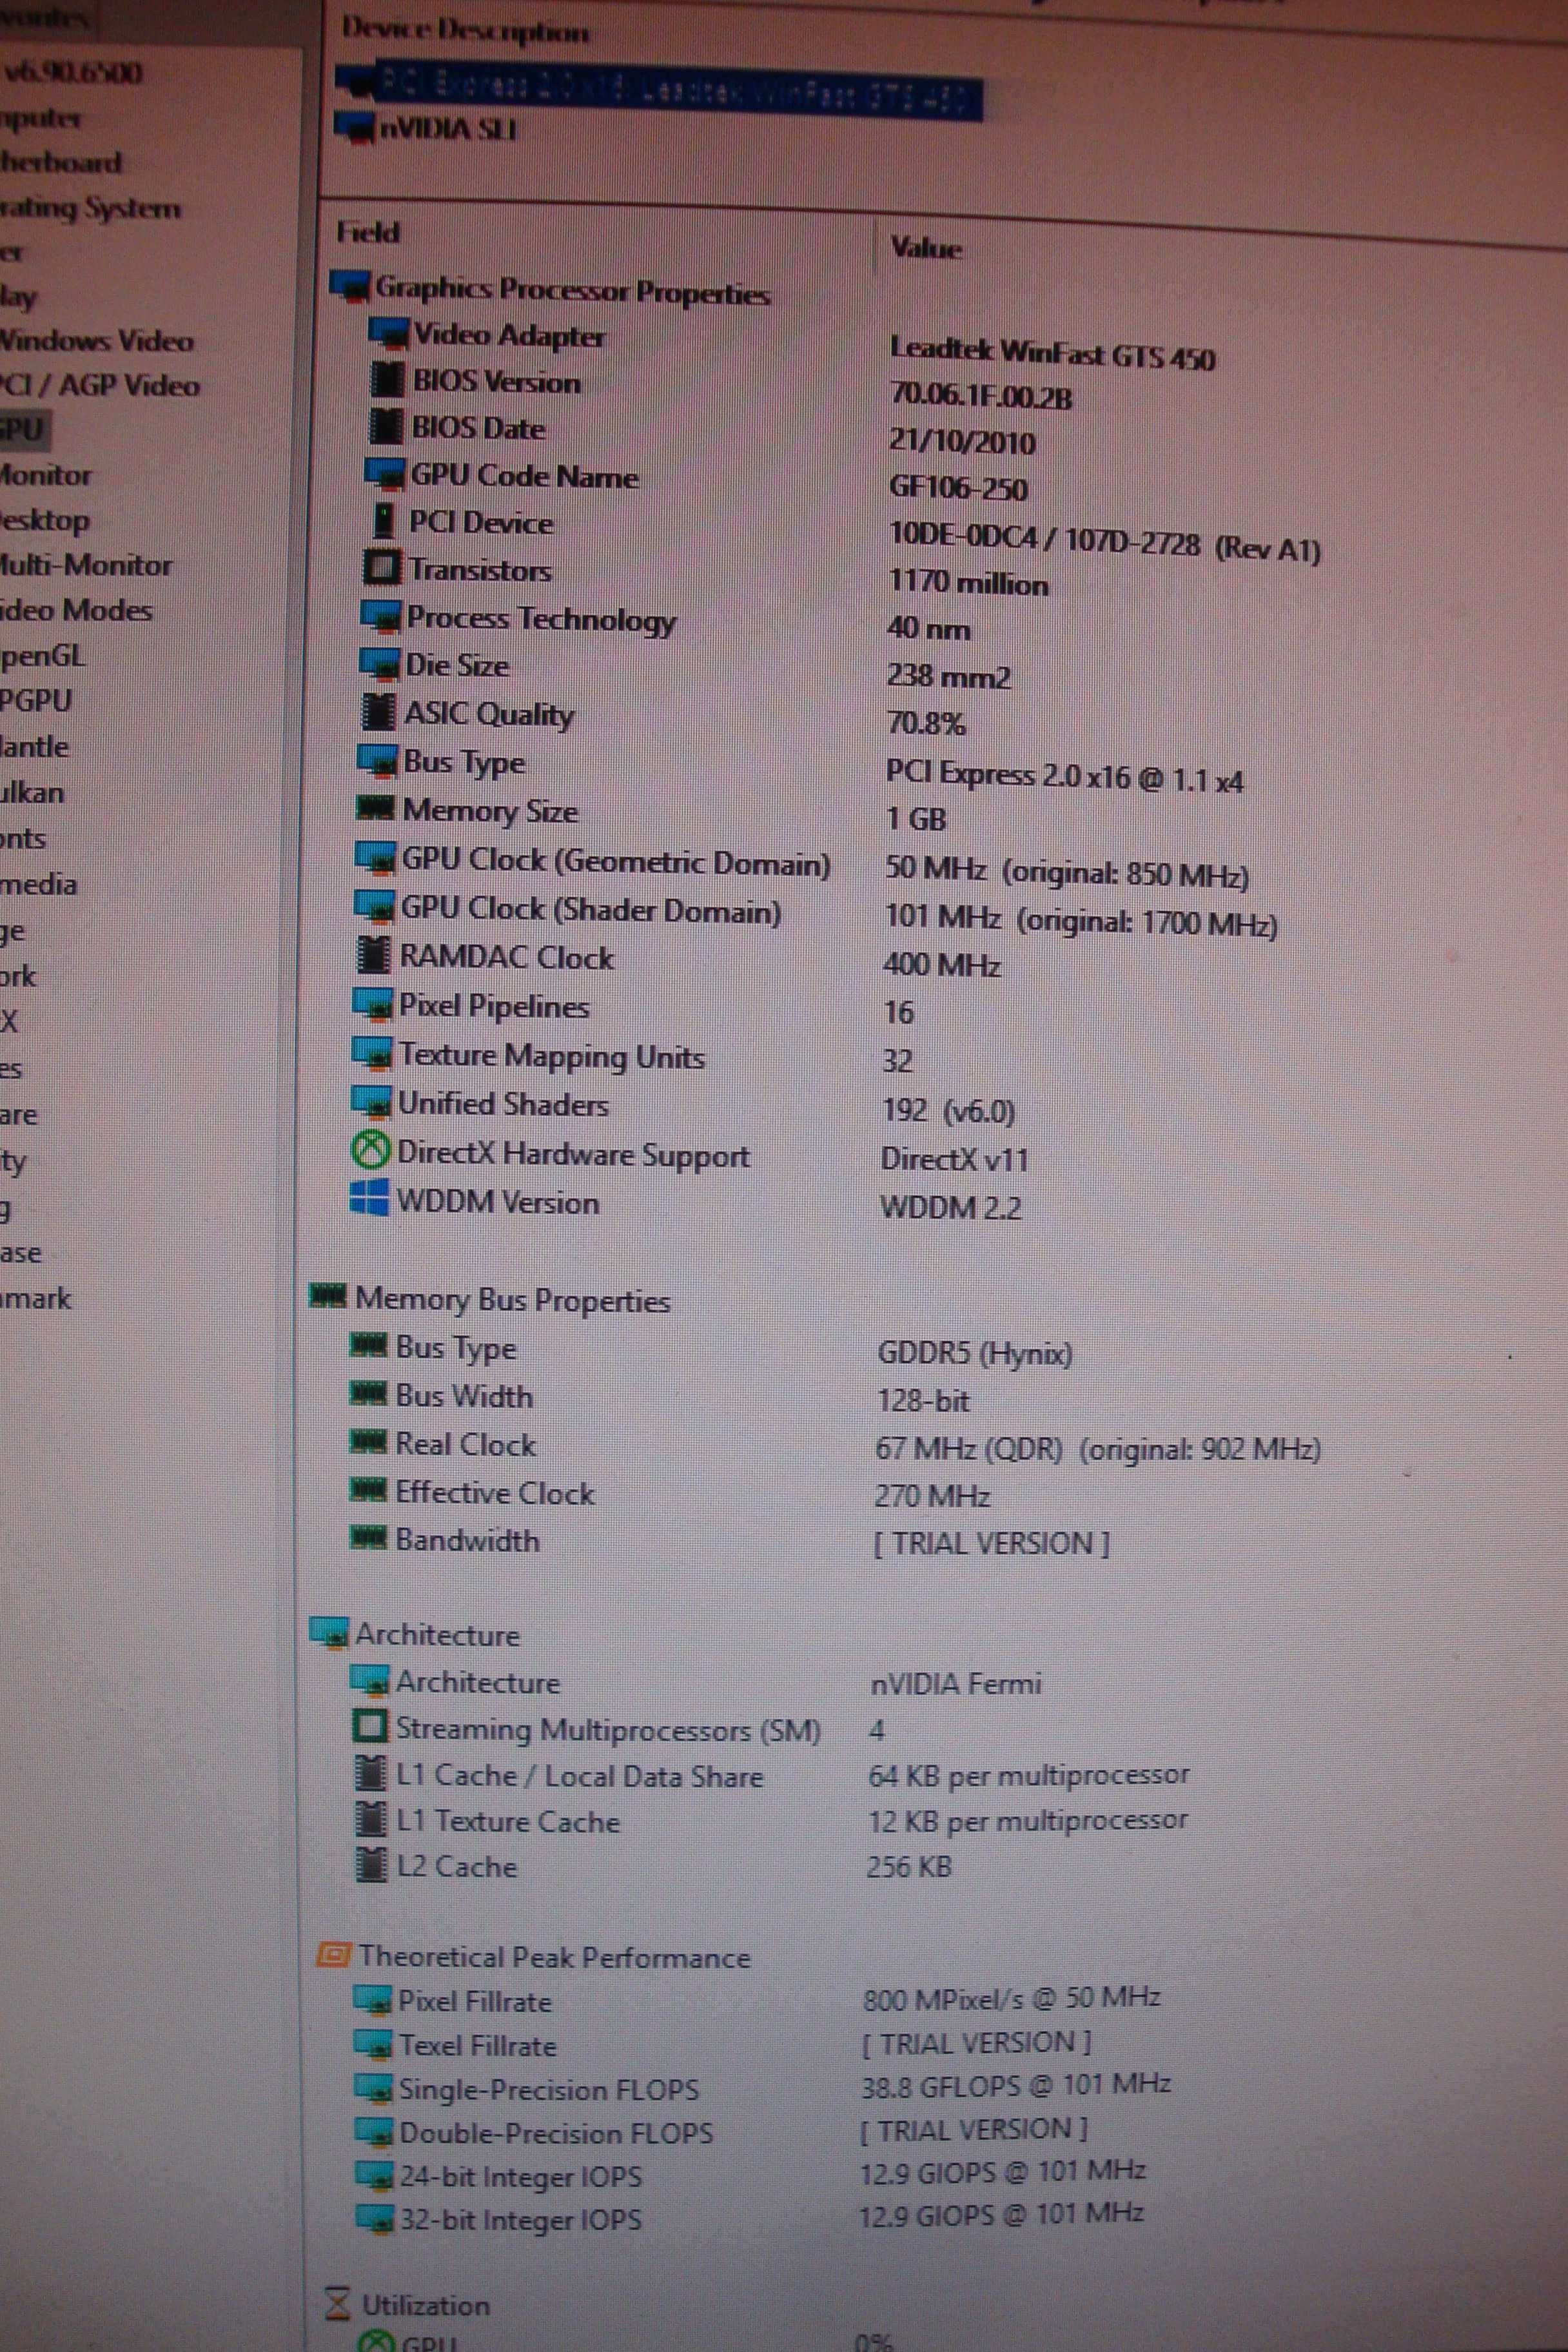Image resolution: width=1568 pixels, height=2352 pixels.
Task: Open the Motherboard sidebar item
Action: click(60, 162)
